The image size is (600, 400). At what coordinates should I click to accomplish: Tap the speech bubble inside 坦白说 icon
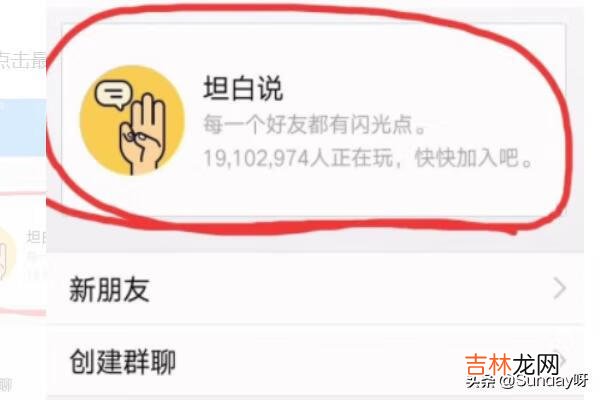coord(113,94)
